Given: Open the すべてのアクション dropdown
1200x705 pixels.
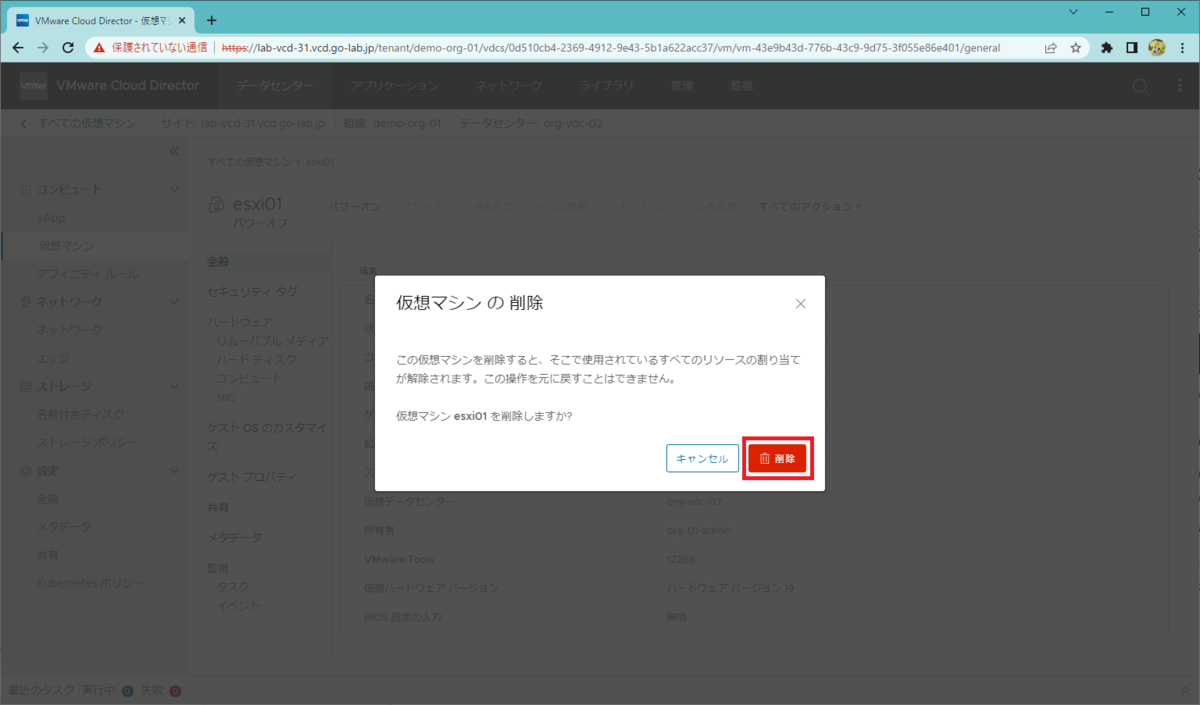Looking at the screenshot, I should 810,206.
